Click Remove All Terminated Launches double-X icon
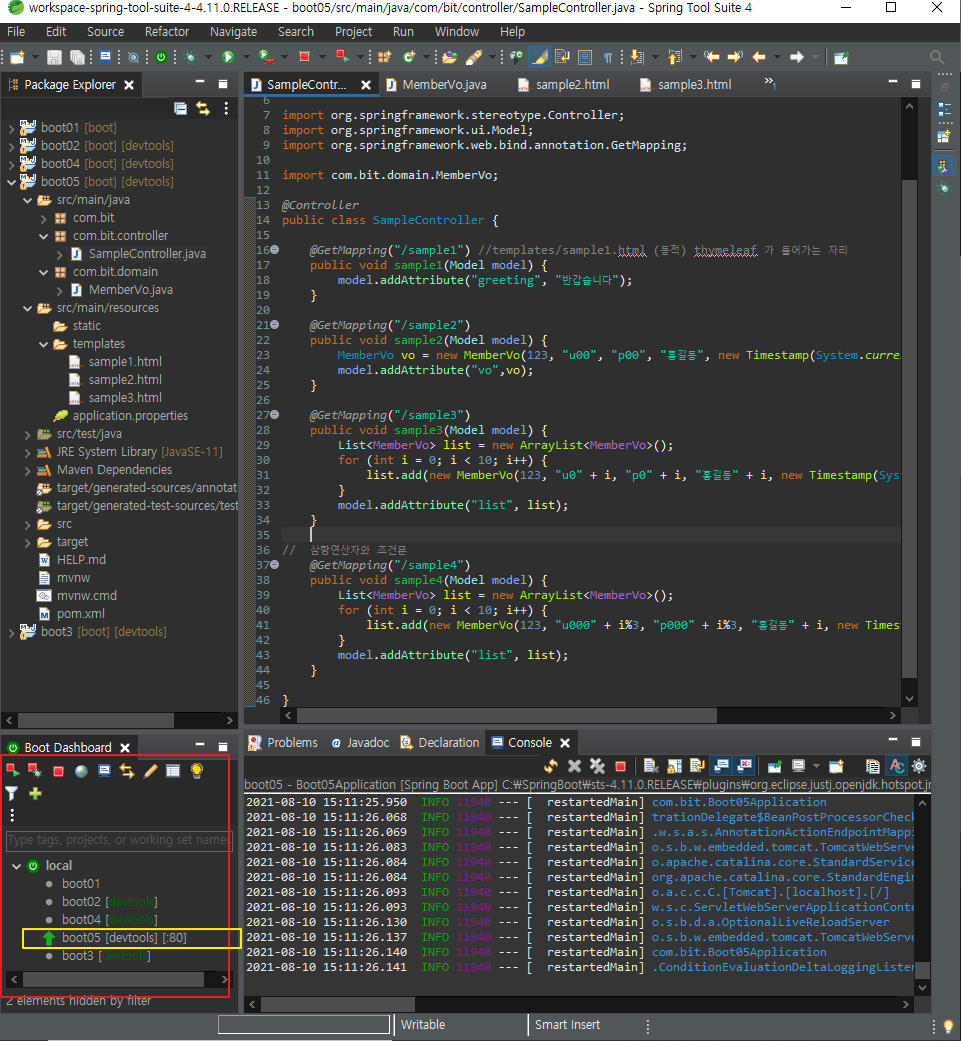Screen dimensions: 961x1041 tap(597, 766)
